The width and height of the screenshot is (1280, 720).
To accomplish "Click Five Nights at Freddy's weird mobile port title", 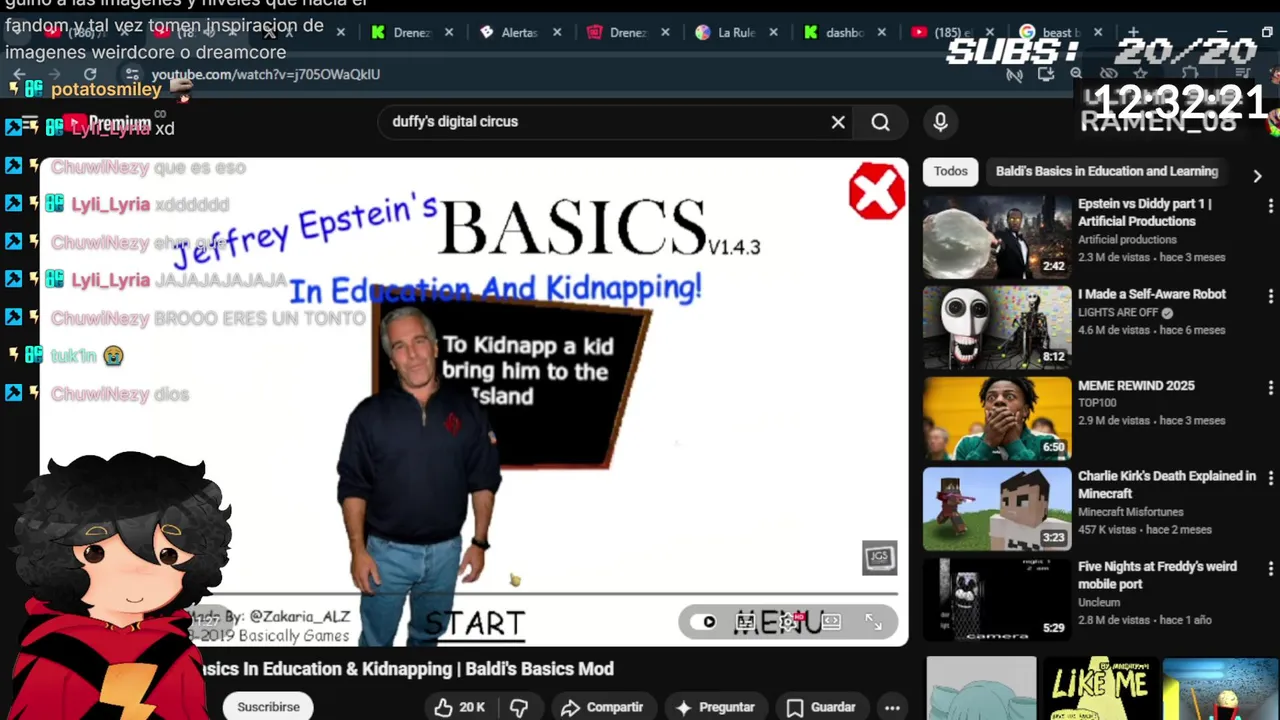I will click(1157, 575).
